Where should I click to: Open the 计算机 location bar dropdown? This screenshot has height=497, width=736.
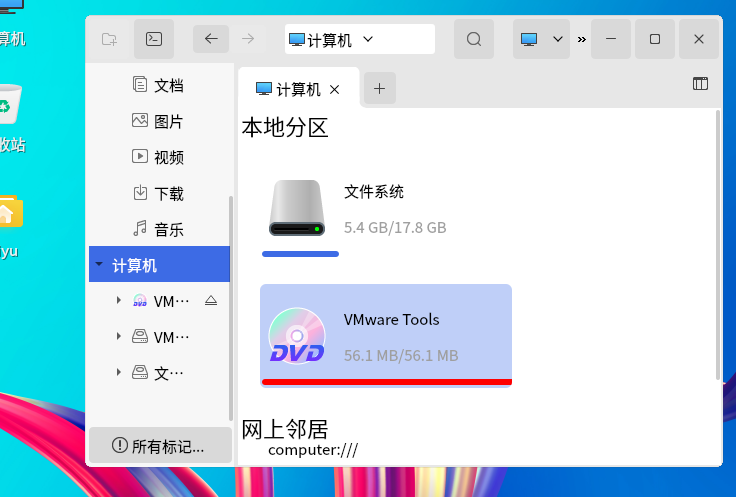[368, 39]
